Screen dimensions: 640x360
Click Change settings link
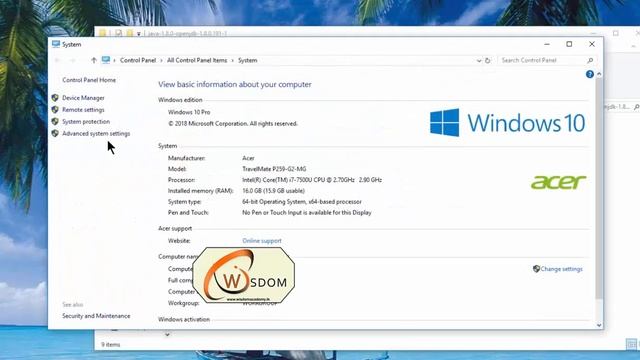[x=561, y=269]
